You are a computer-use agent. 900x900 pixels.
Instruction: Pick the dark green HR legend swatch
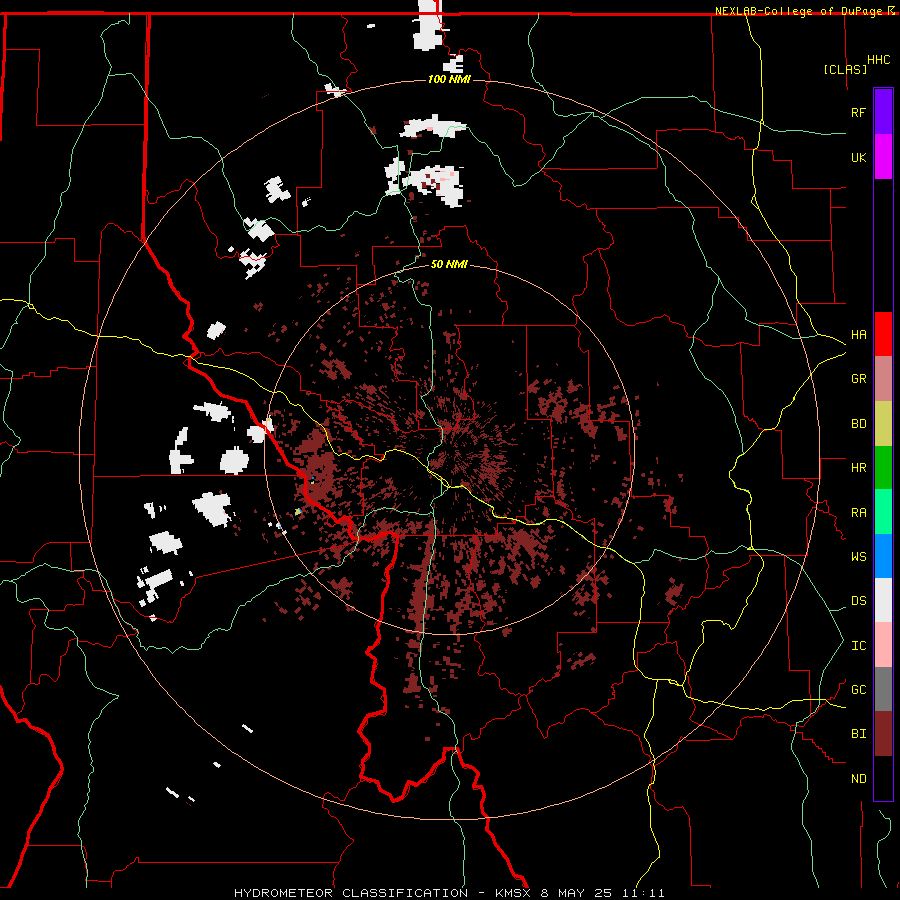883,467
